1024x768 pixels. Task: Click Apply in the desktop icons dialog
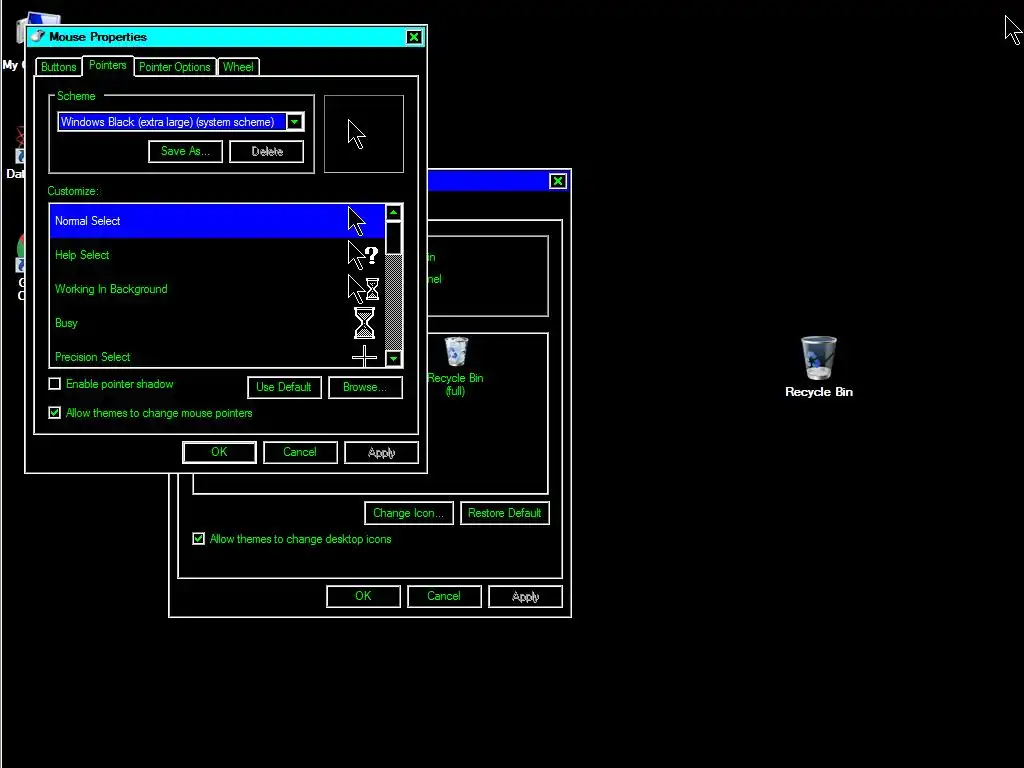[525, 596]
